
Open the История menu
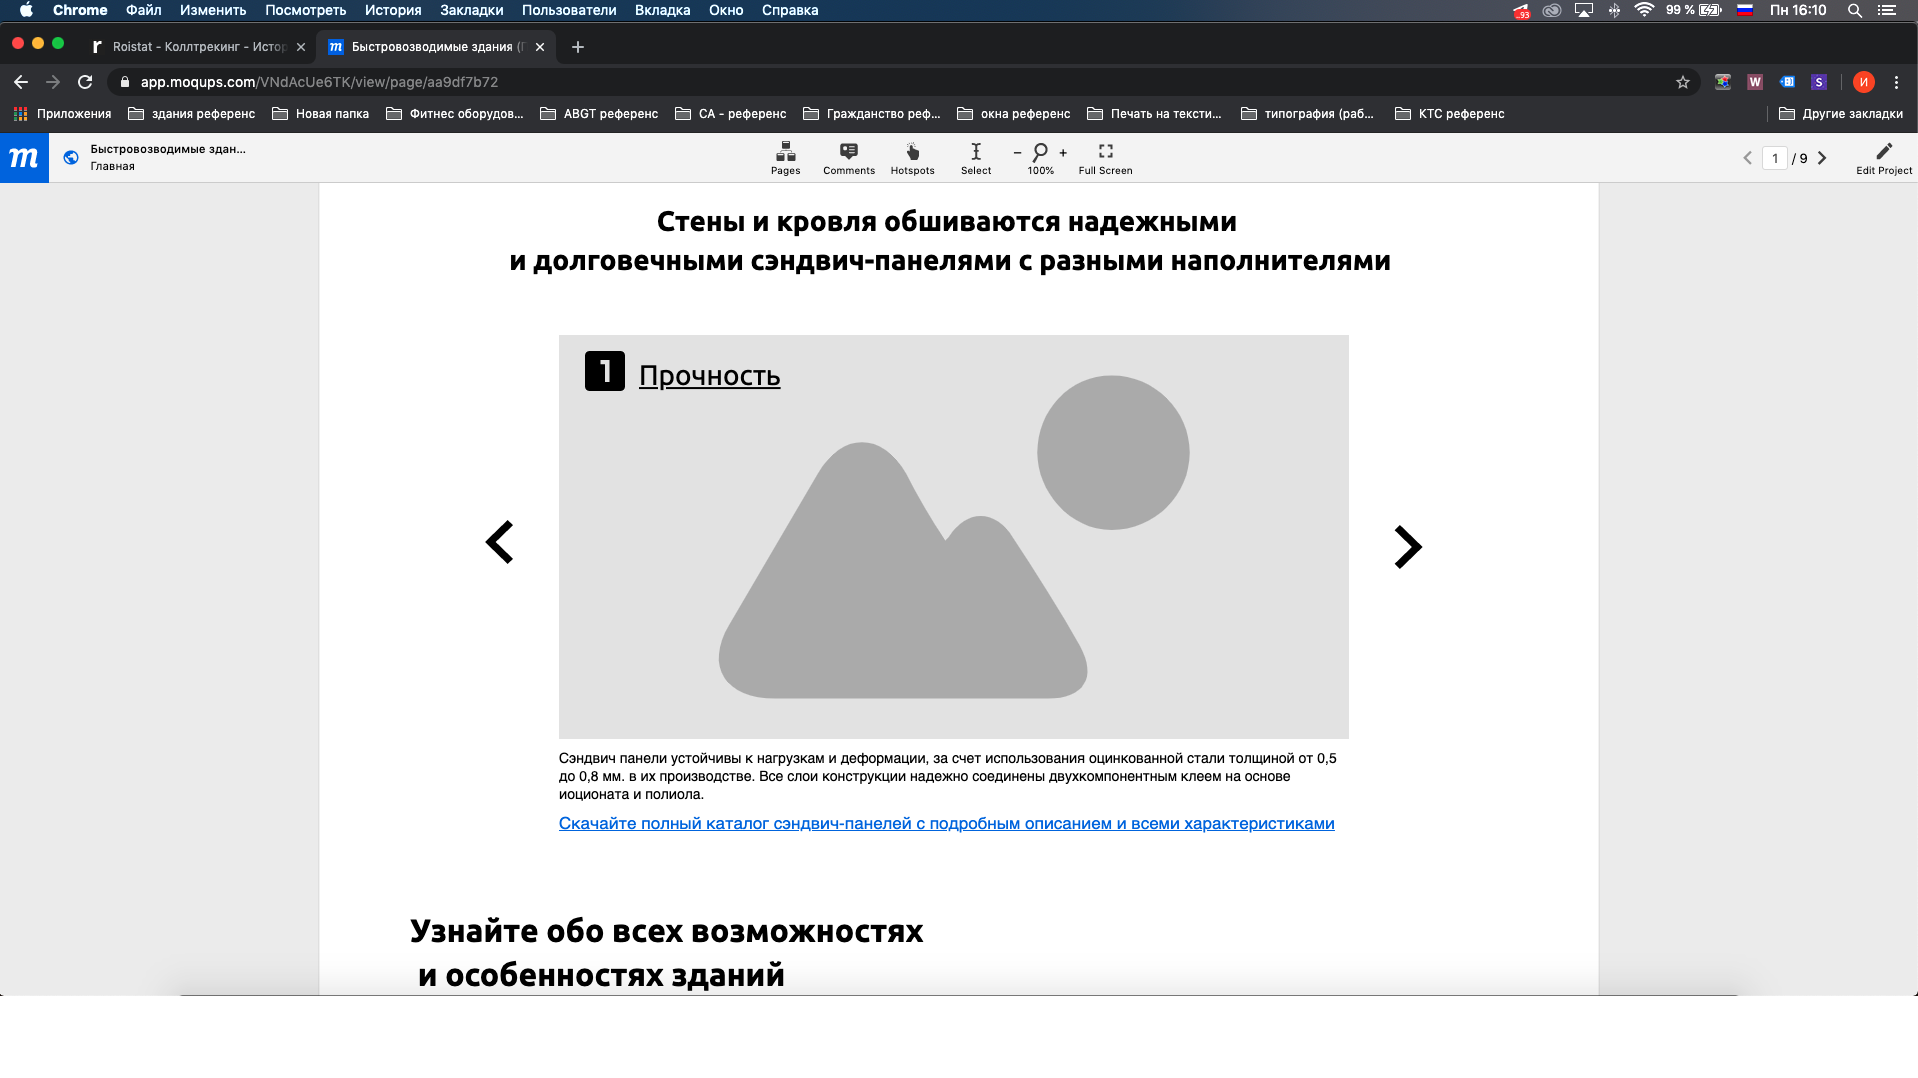click(393, 10)
